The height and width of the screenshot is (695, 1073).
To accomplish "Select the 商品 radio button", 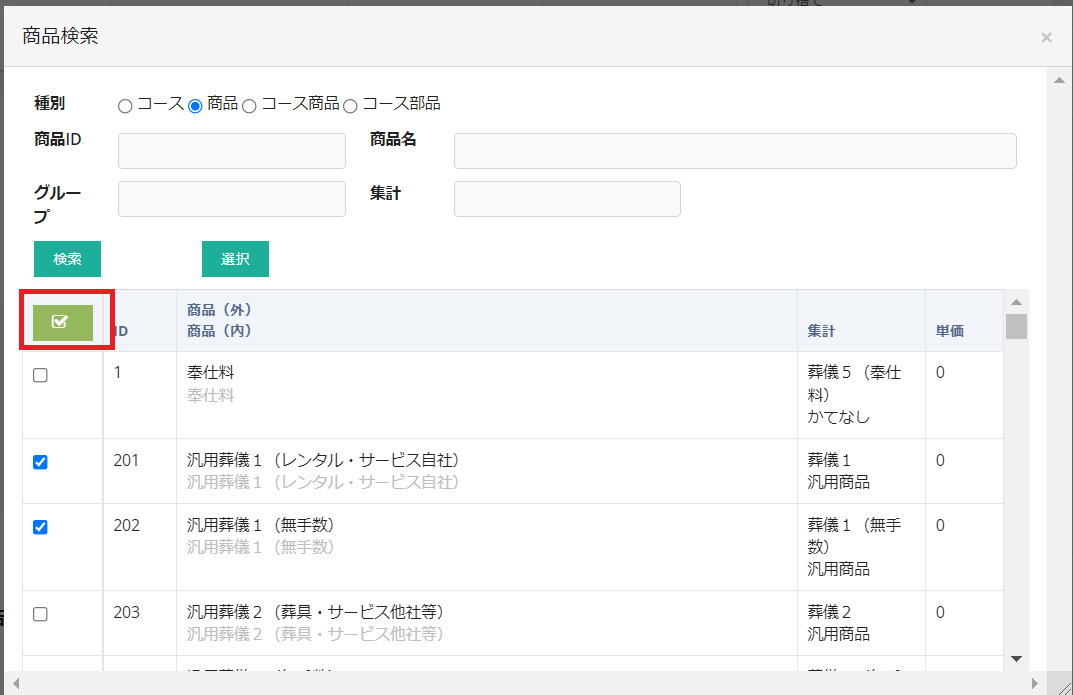I will click(196, 105).
